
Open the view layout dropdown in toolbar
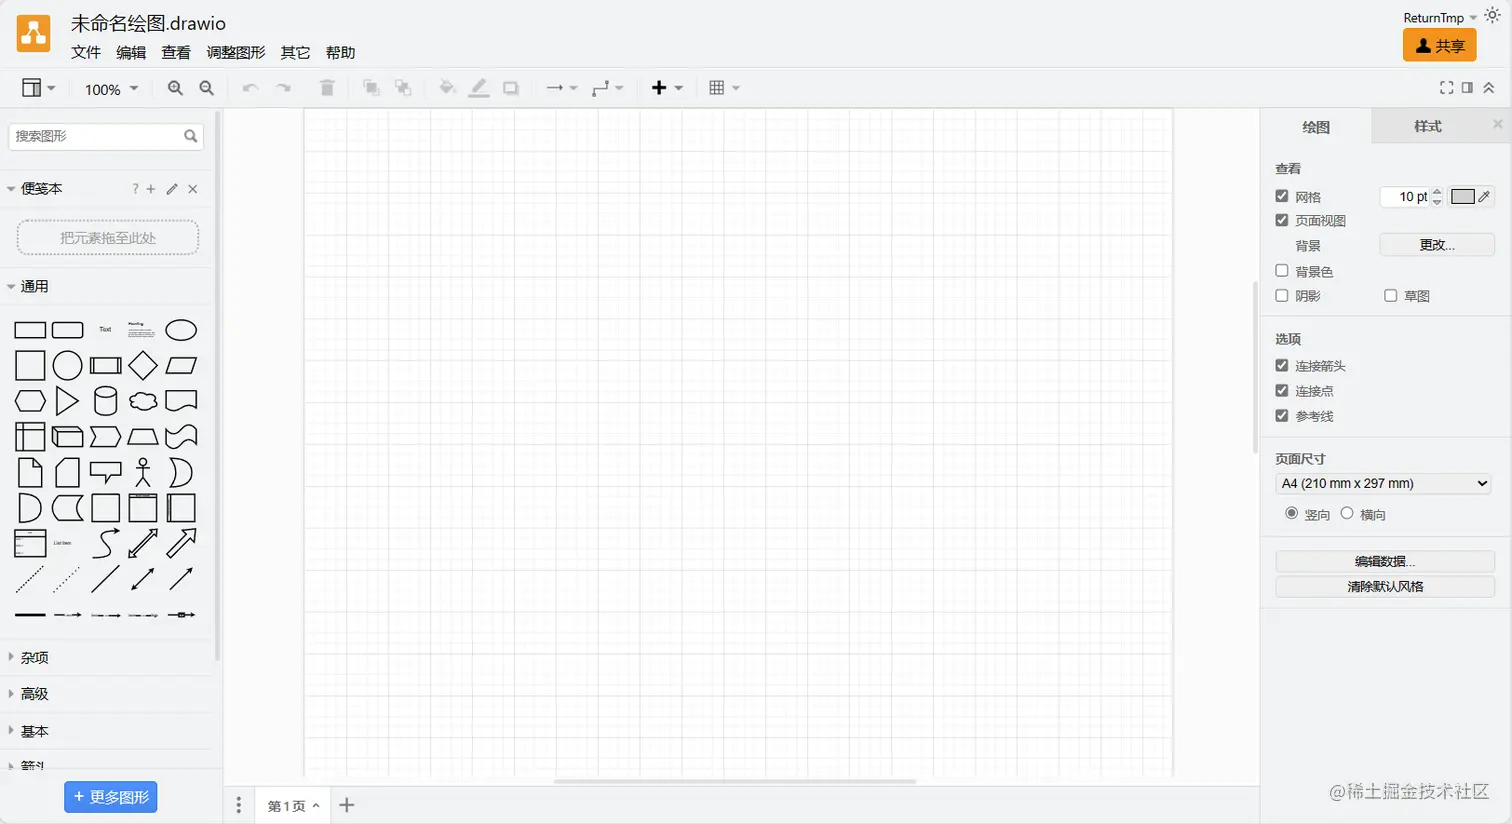point(38,88)
